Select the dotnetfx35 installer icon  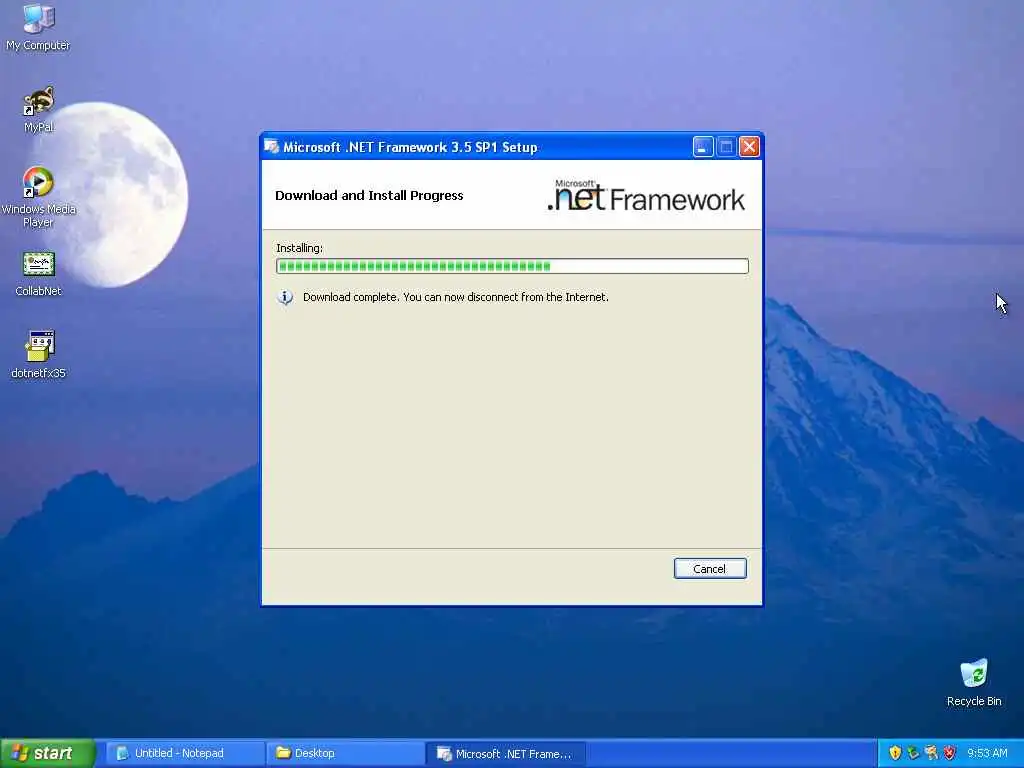pos(39,355)
